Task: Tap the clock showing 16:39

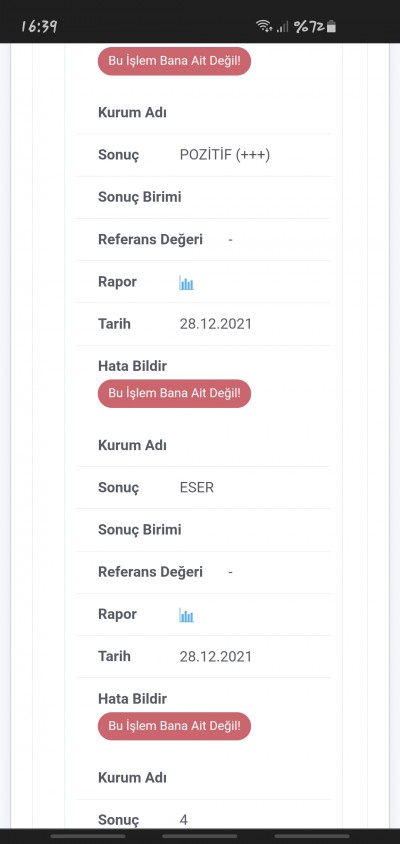Action: pyautogui.click(x=39, y=26)
